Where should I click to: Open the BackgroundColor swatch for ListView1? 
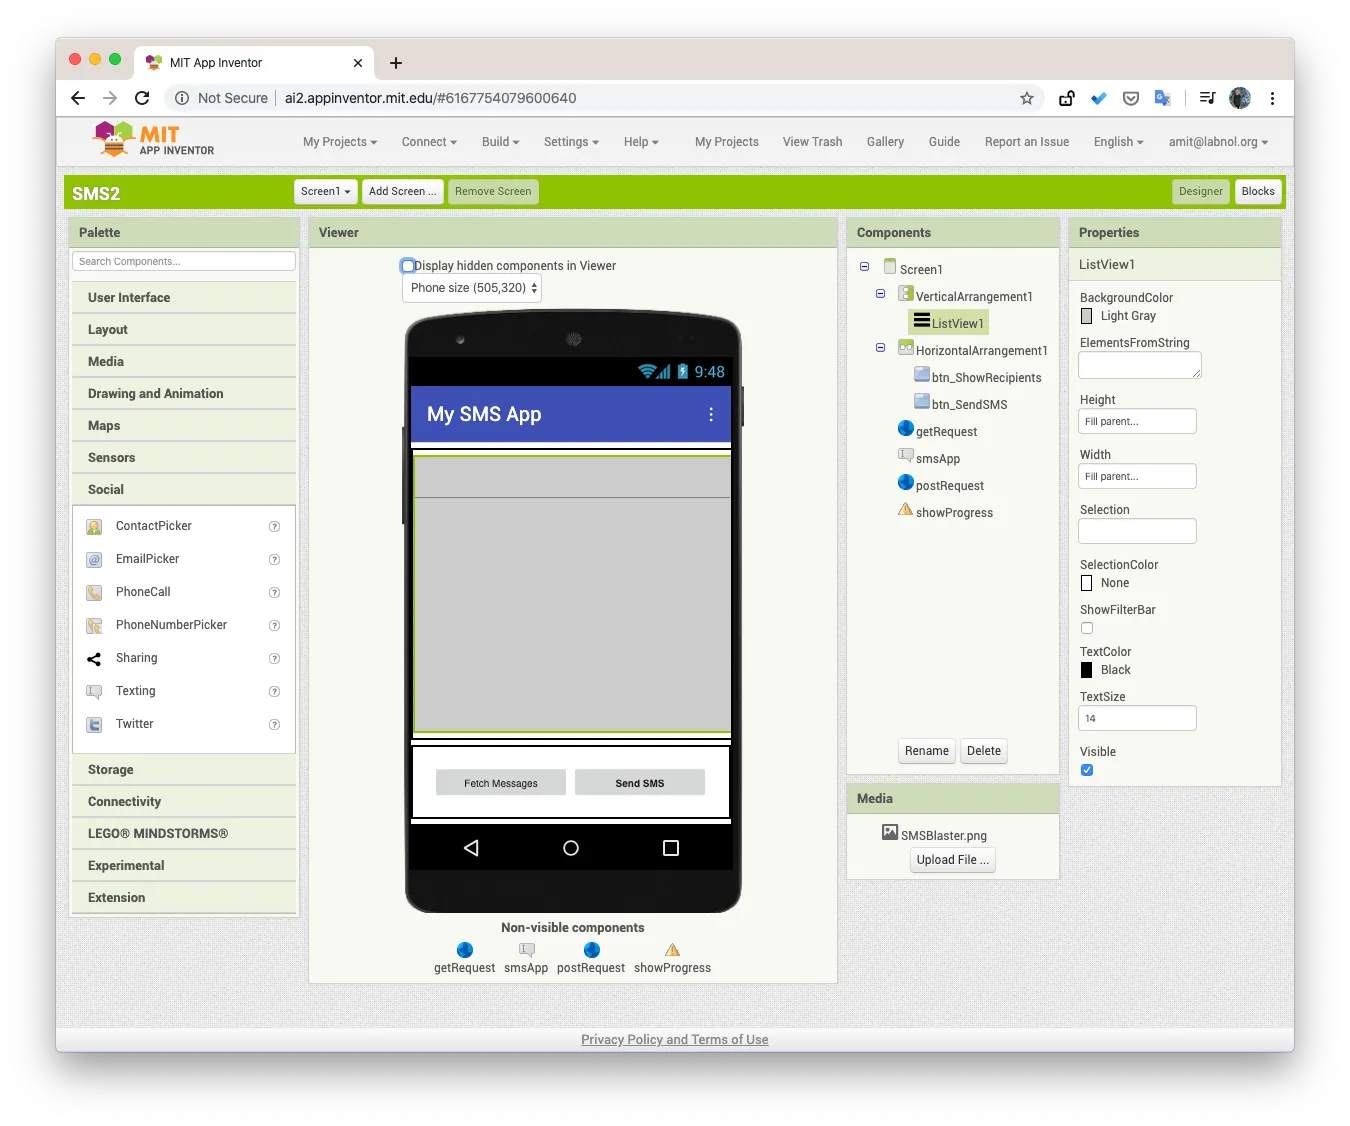[1086, 315]
